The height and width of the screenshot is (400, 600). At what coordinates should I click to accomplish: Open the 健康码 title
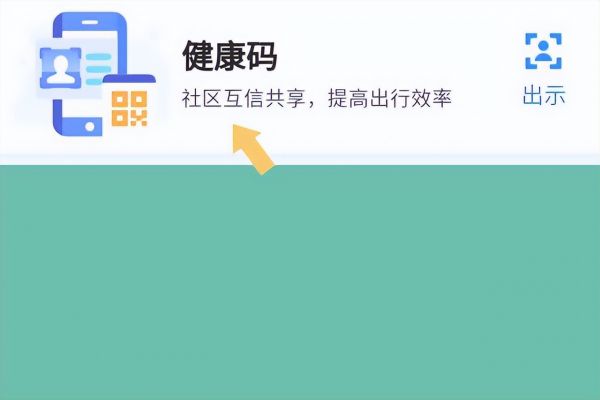point(230,56)
